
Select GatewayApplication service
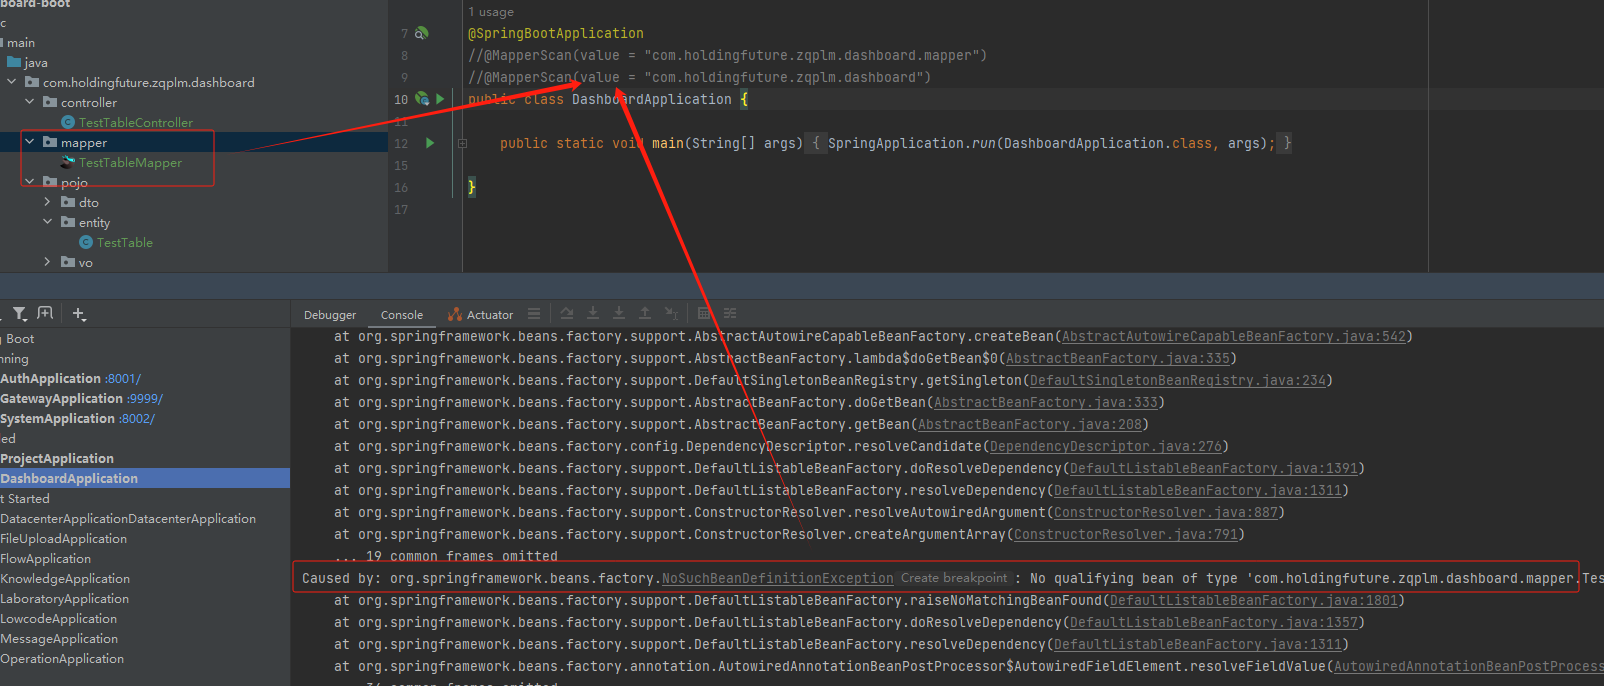(x=61, y=398)
